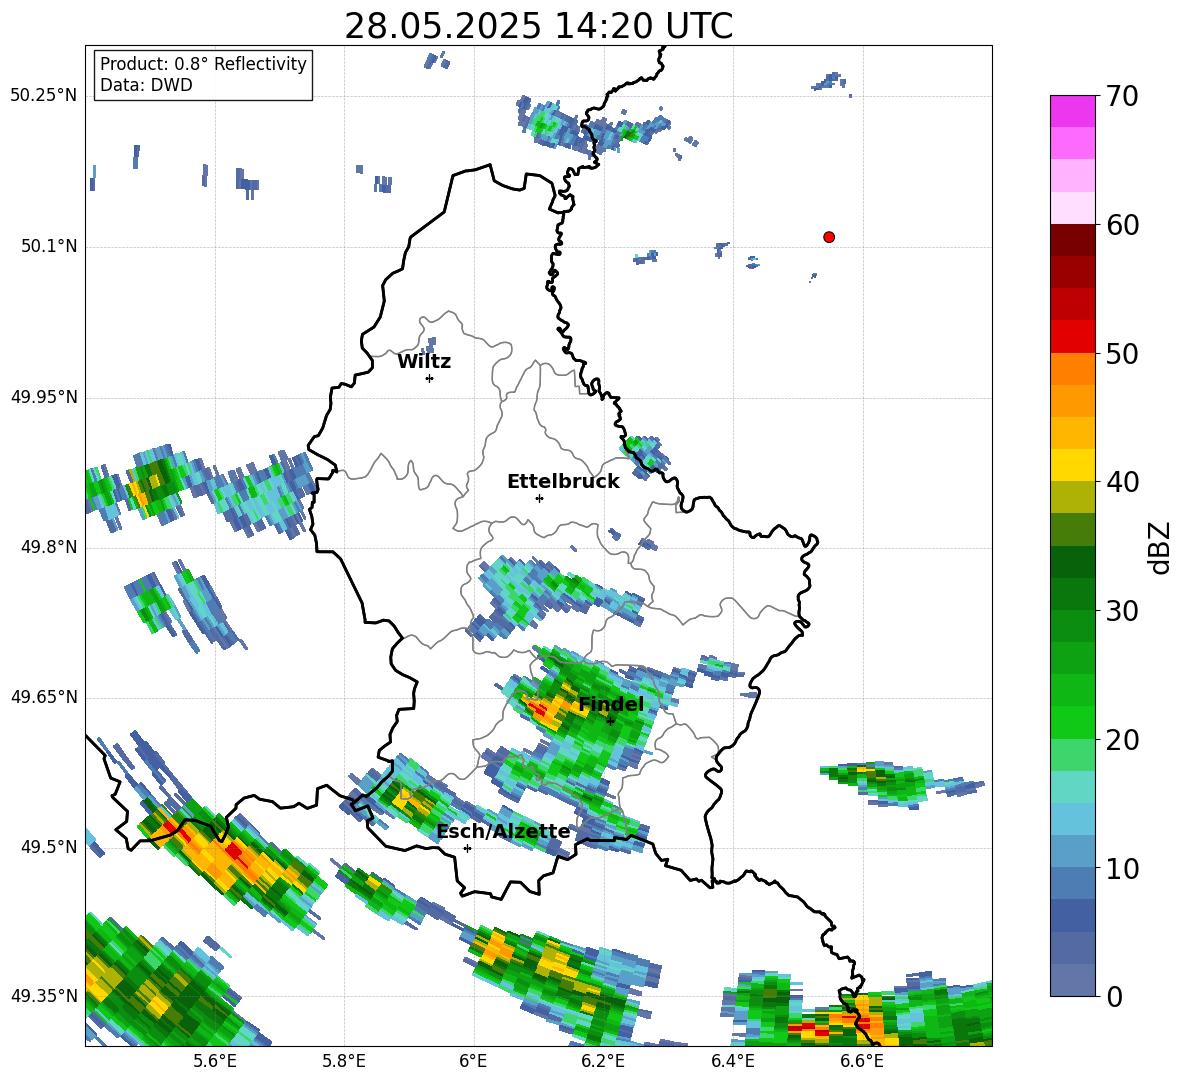This screenshot has width=1184, height=1081.
Task: Click the dBZ colorbar axis label
Action: pyautogui.click(x=1158, y=547)
